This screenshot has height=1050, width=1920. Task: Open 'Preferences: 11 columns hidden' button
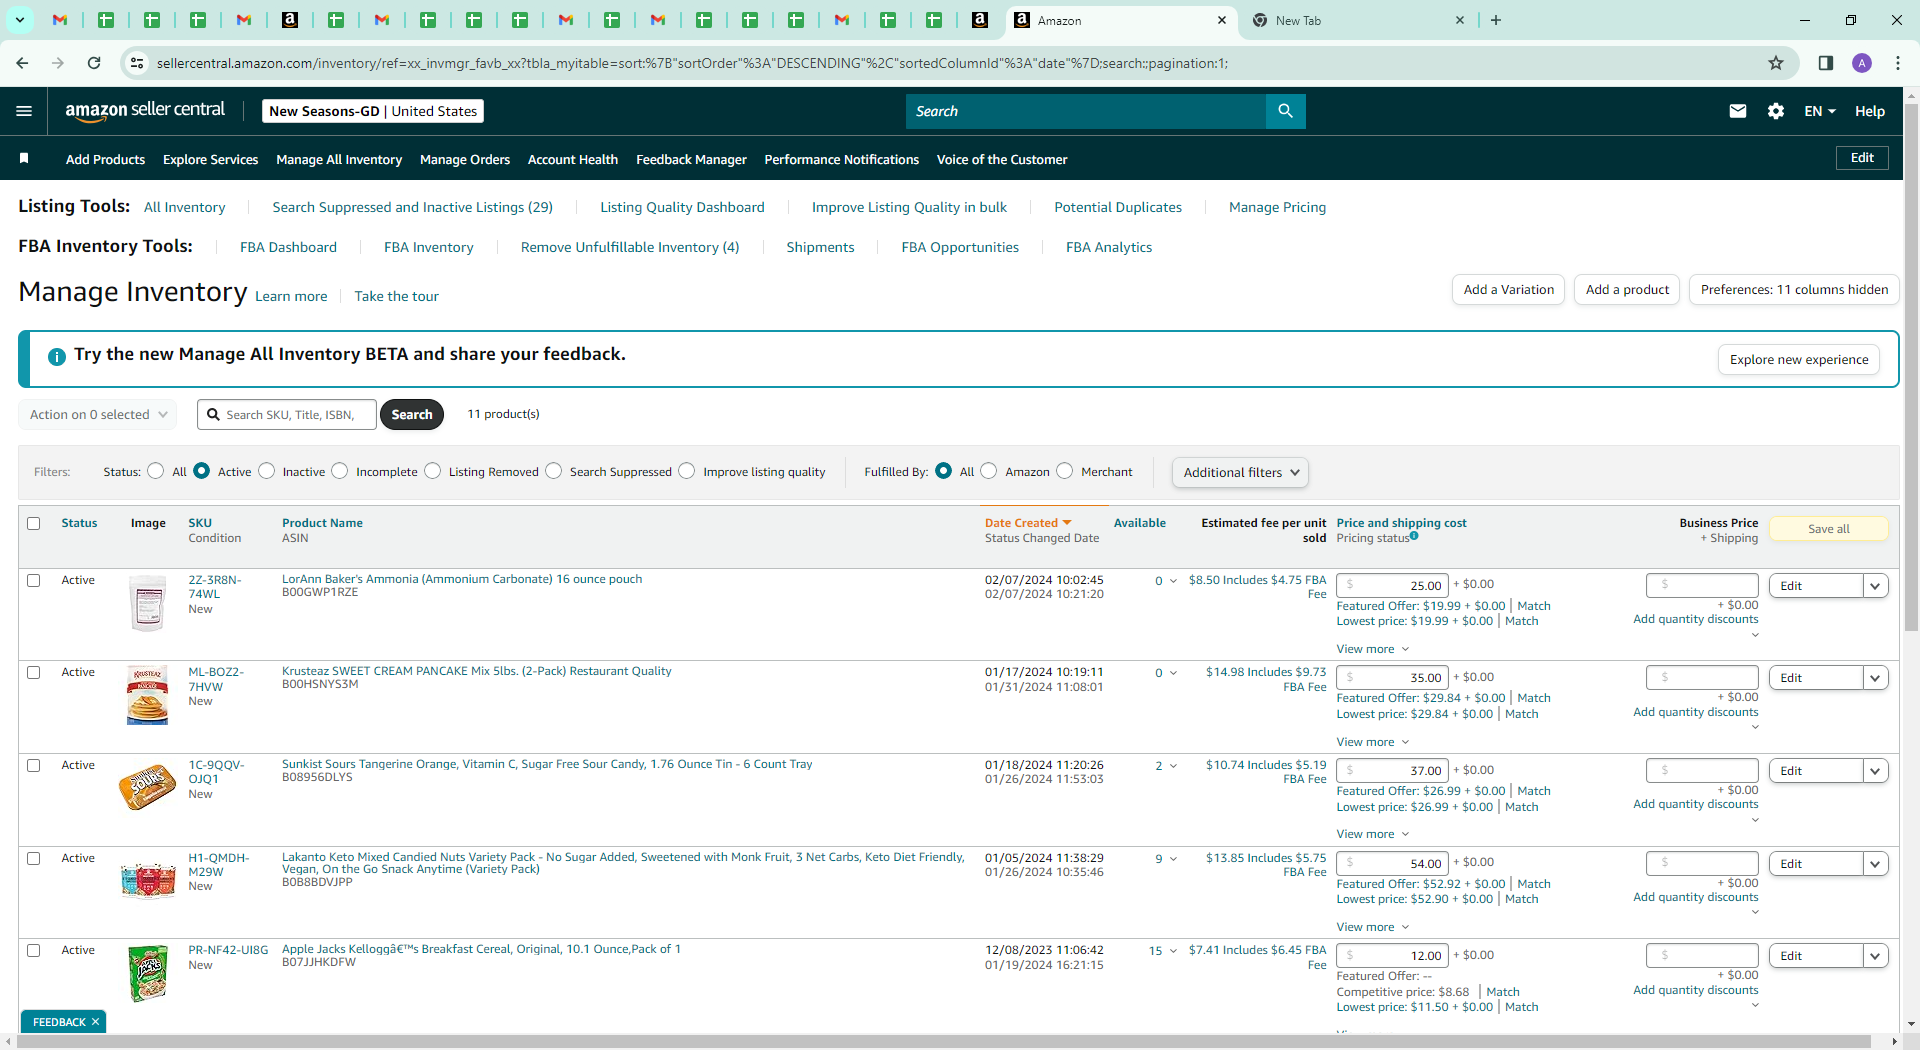click(x=1794, y=290)
